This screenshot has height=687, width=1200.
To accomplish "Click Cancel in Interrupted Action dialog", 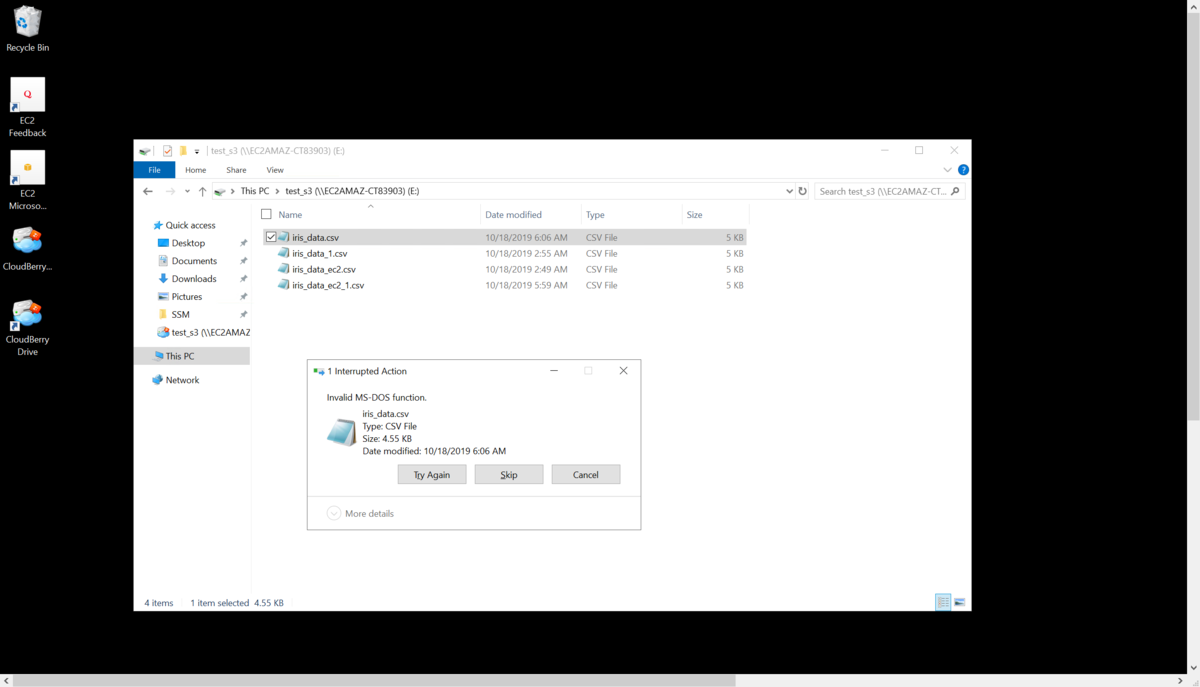I will [586, 475].
